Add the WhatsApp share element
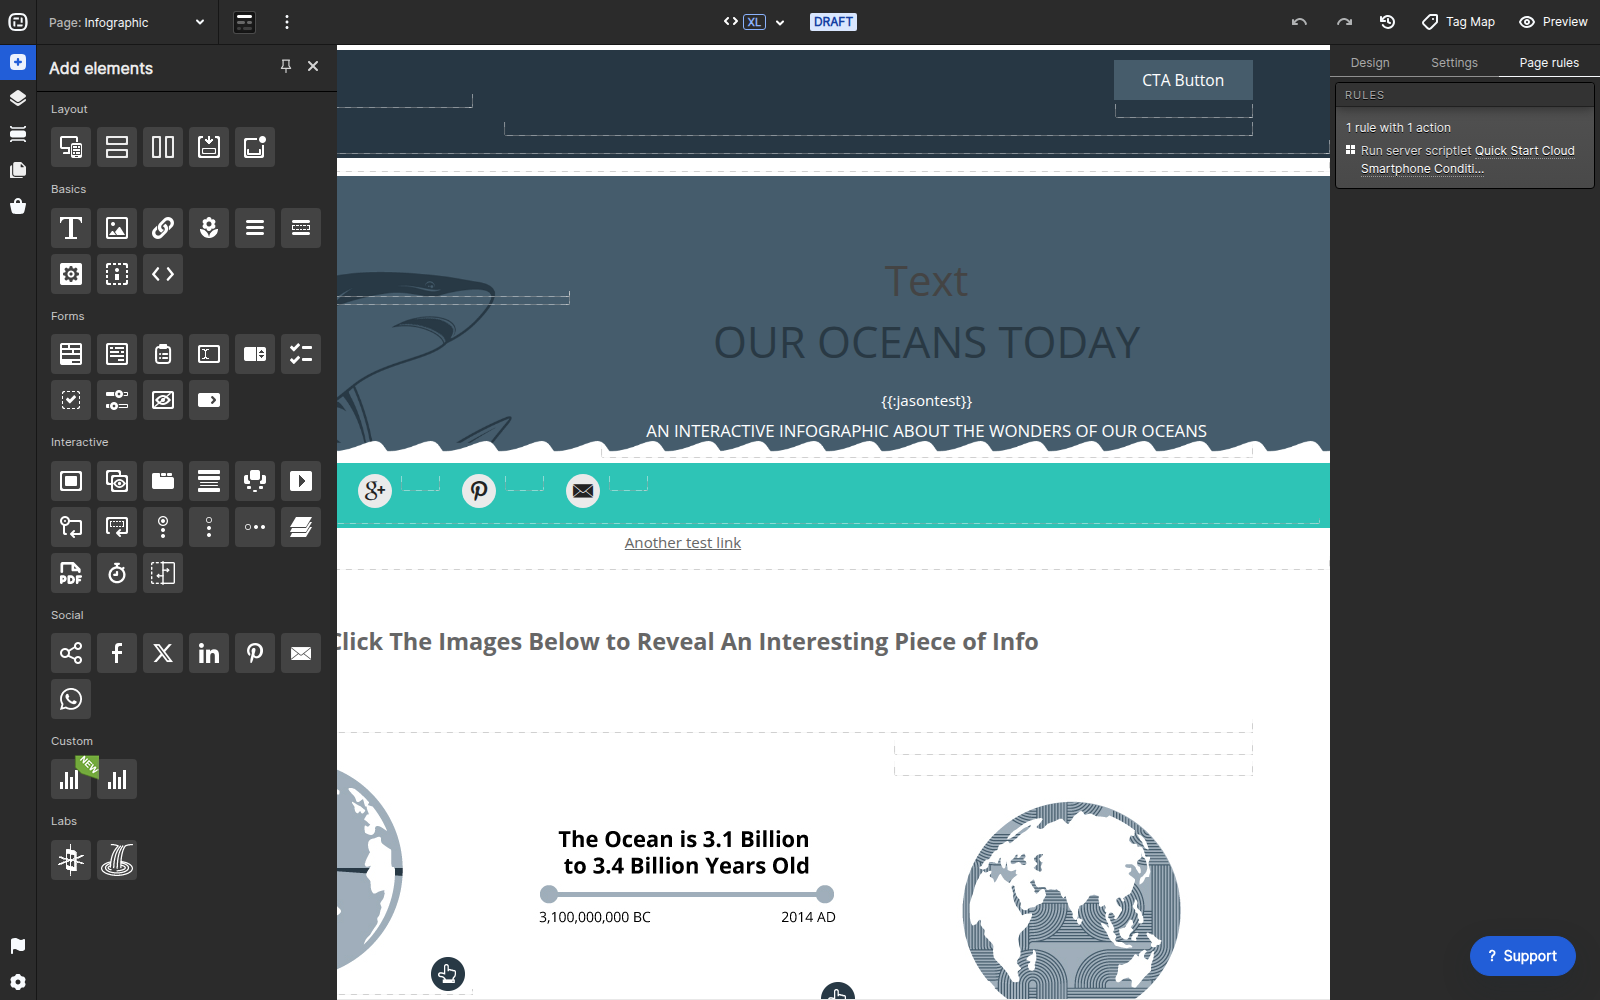1600x1000 pixels. point(71,699)
